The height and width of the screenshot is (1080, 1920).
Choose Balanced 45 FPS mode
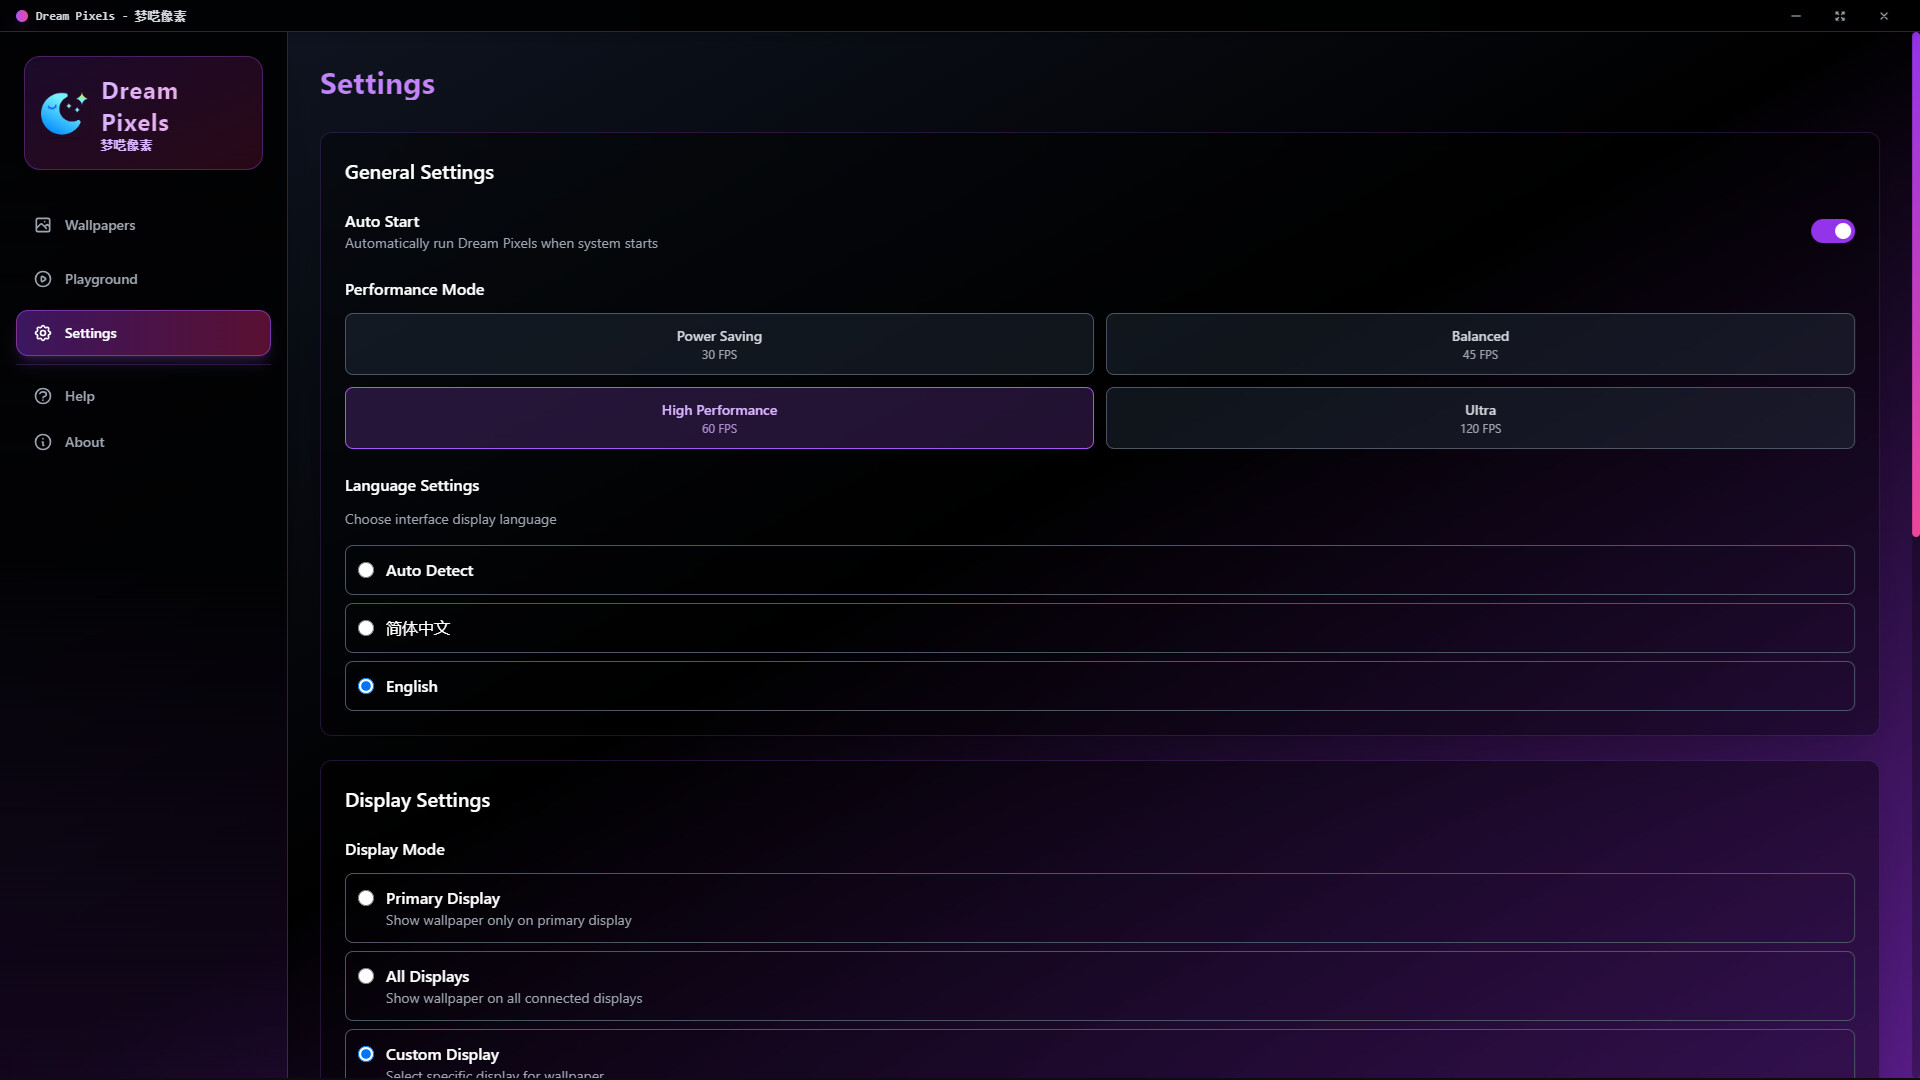(x=1480, y=344)
